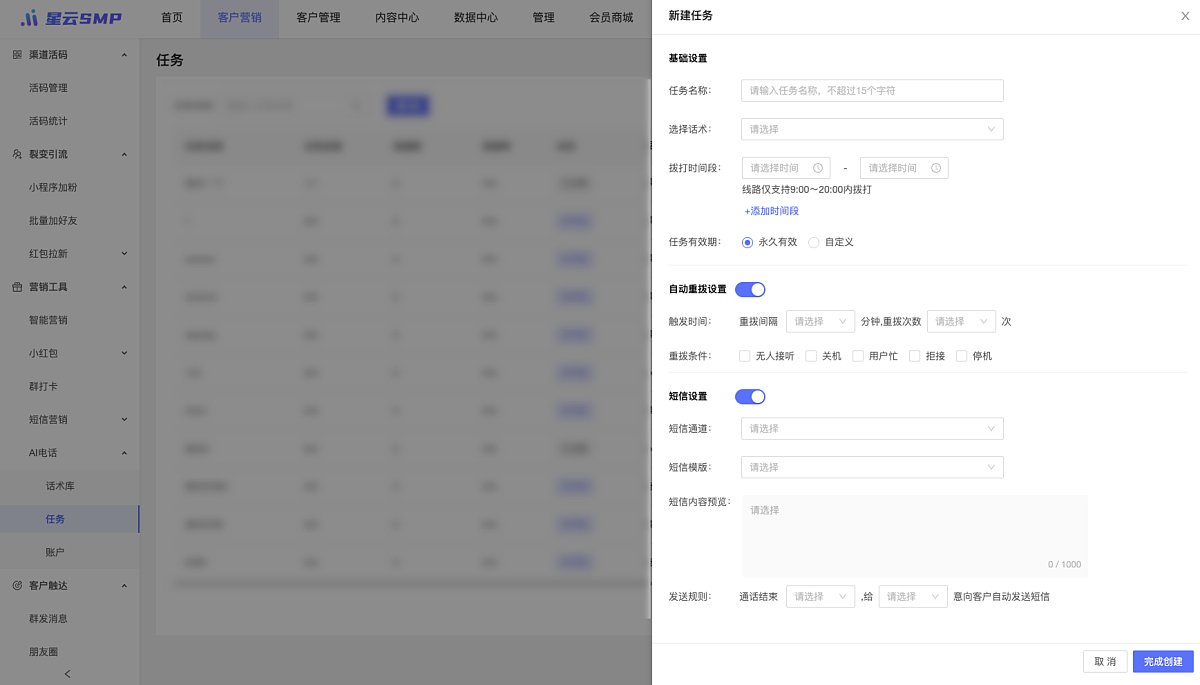
Task: Click the 星云SMP logo
Action: point(70,18)
